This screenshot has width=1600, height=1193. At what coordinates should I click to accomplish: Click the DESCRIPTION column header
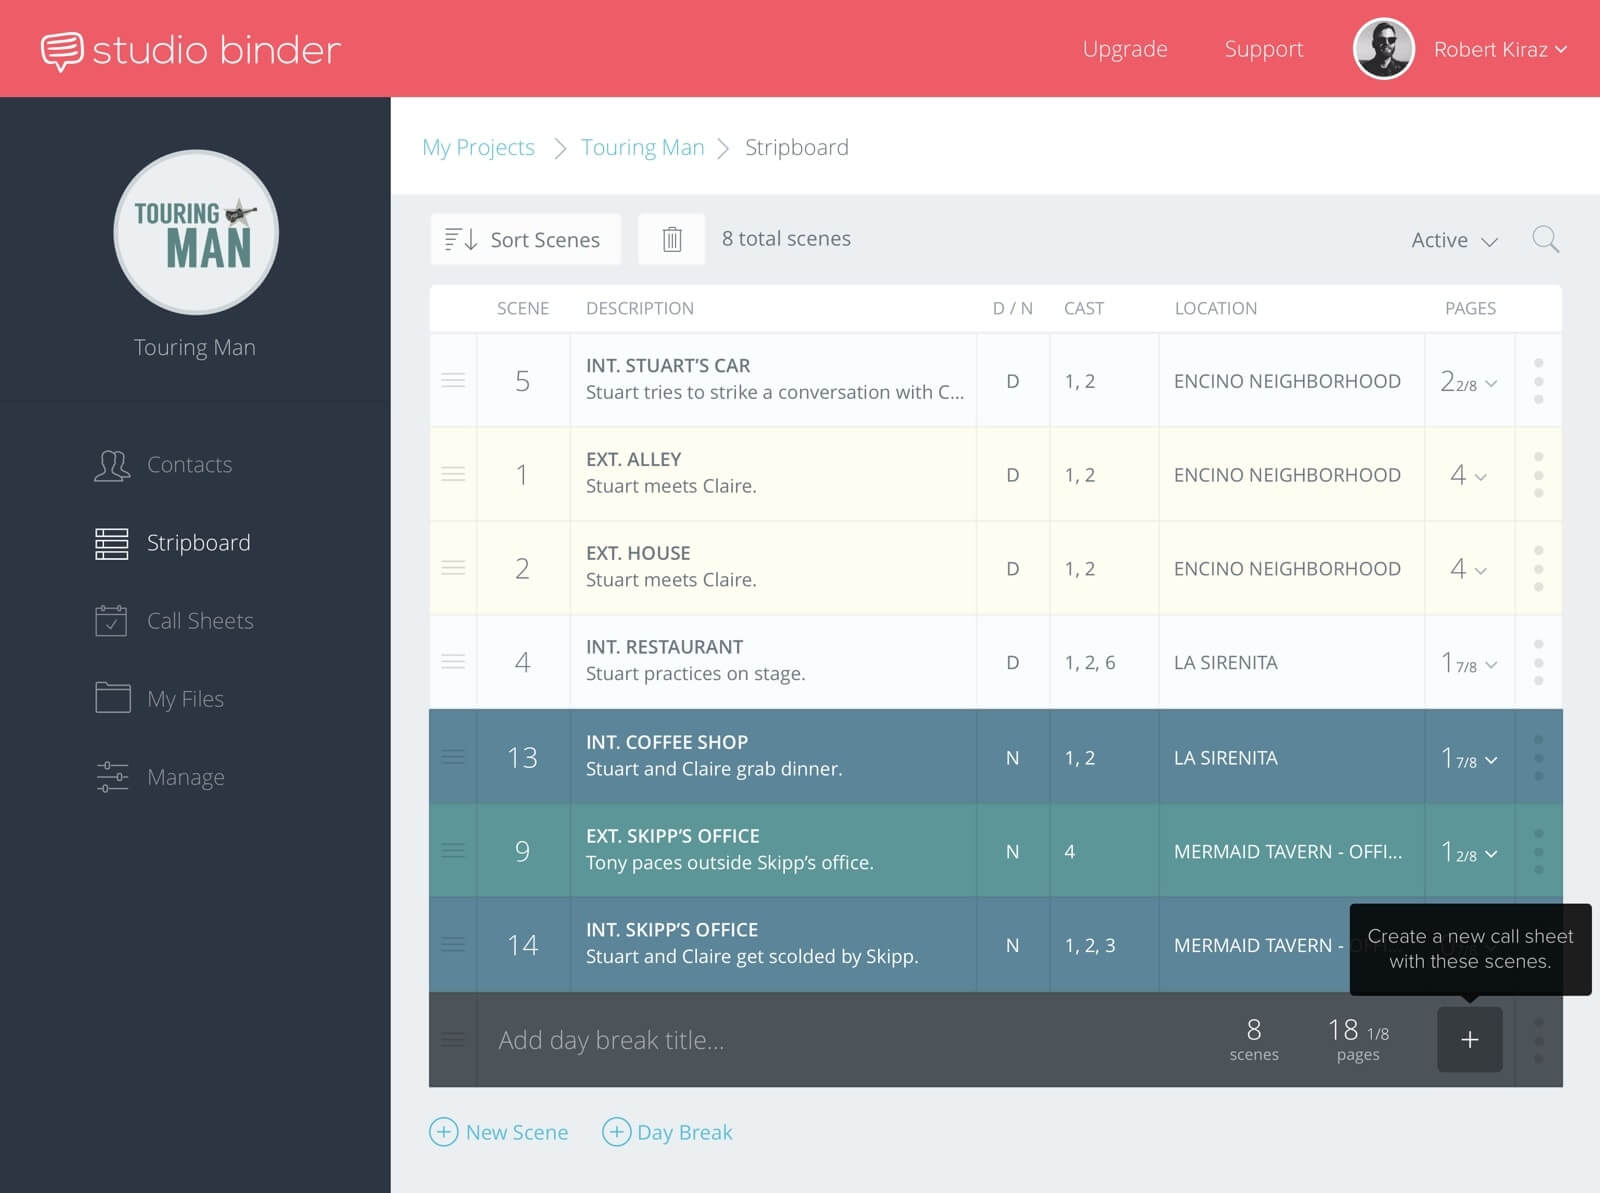[x=640, y=308]
